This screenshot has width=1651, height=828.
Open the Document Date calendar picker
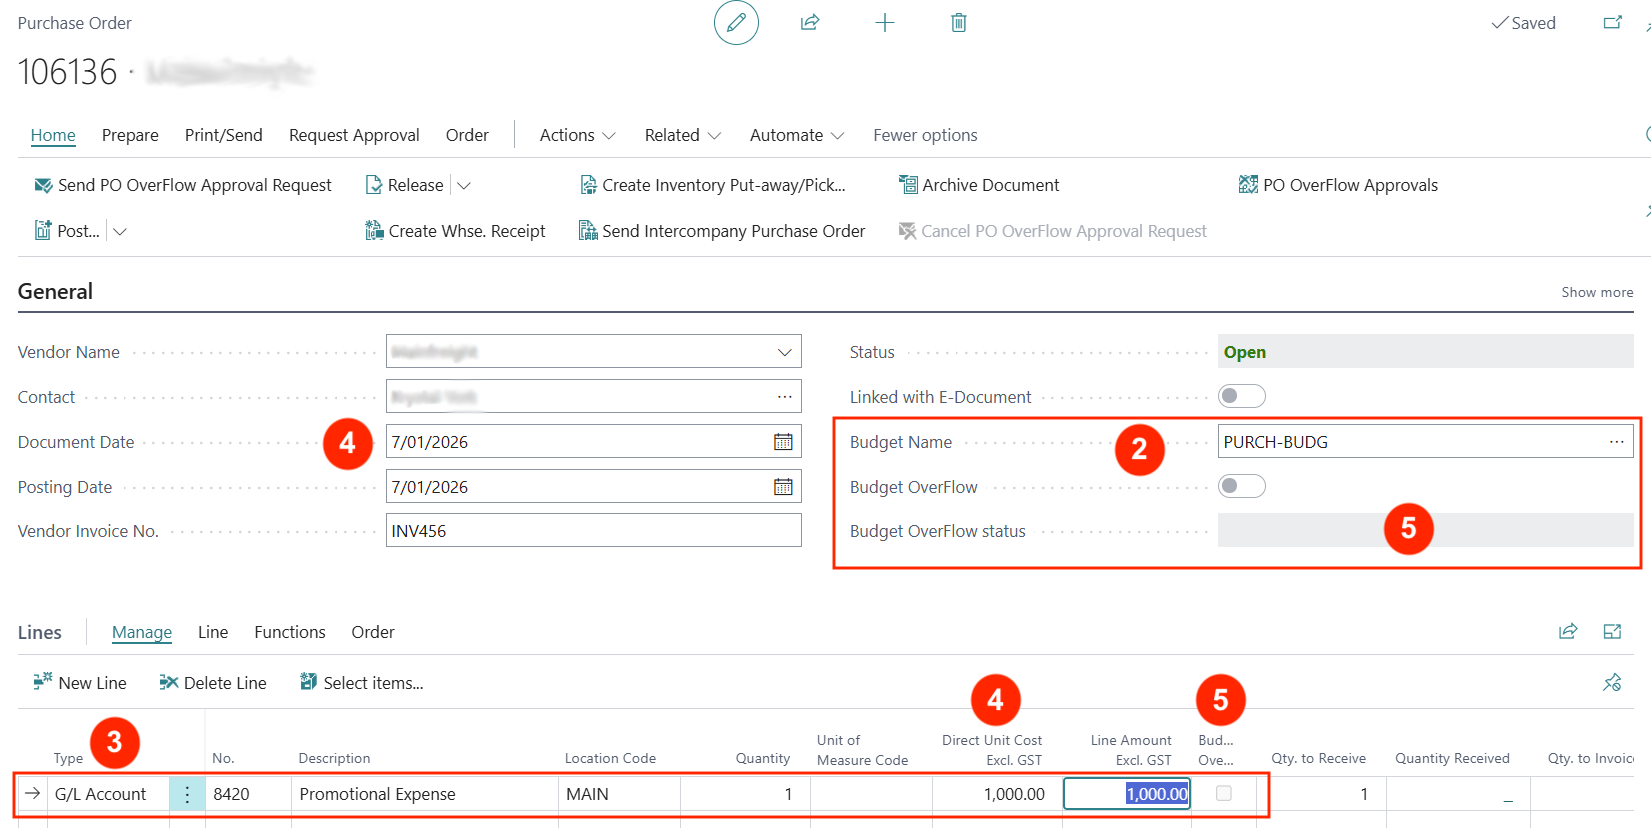[x=783, y=442]
